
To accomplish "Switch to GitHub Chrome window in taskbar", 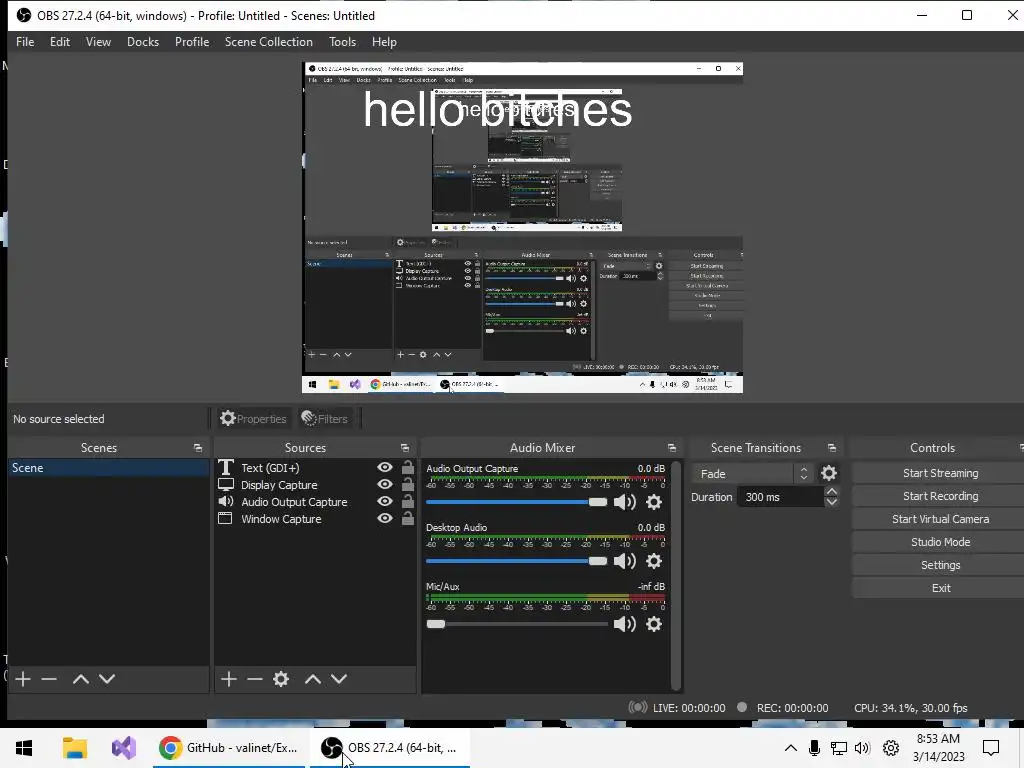I will pos(229,748).
